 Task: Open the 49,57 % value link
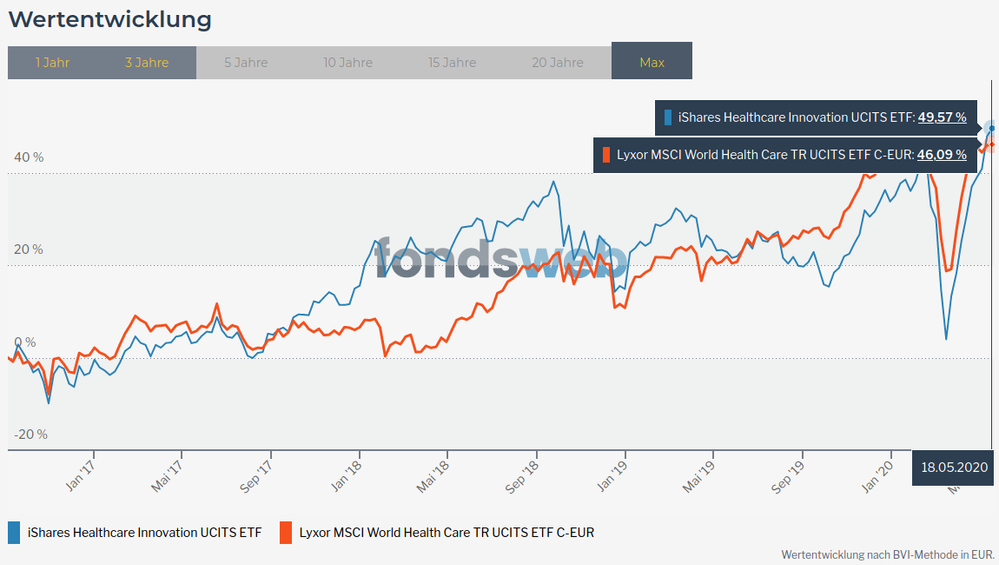click(942, 118)
